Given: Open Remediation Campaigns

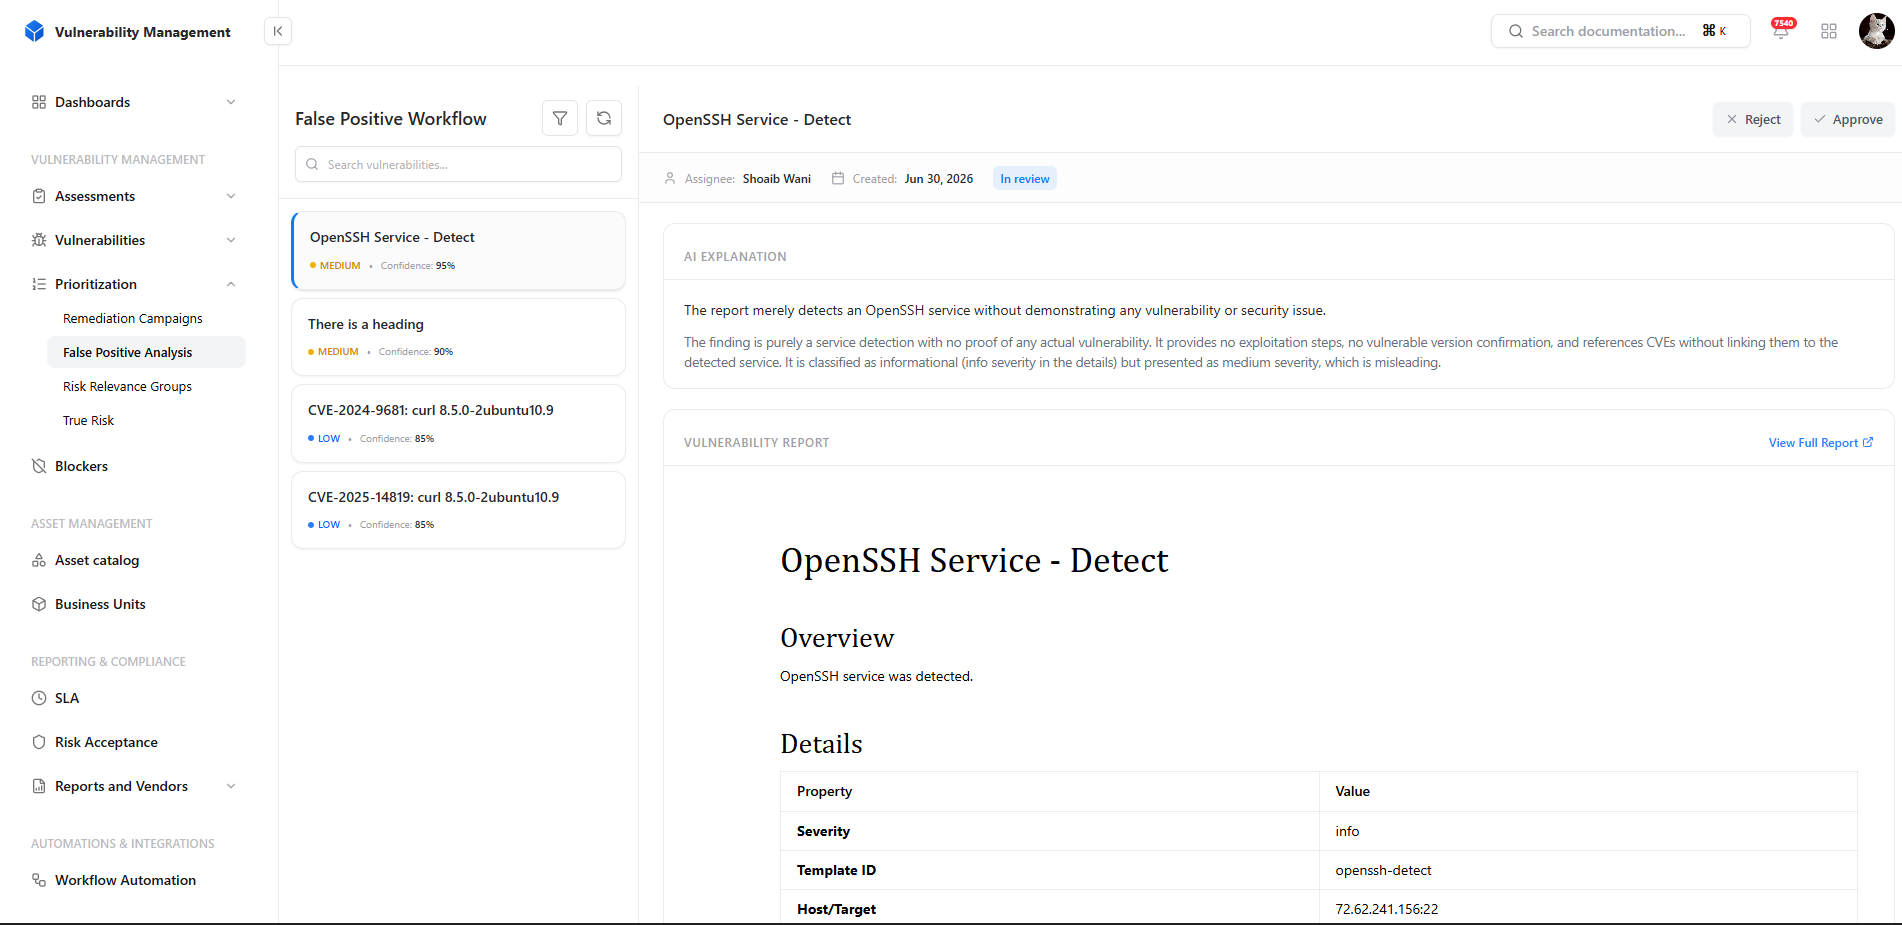Looking at the screenshot, I should point(132,318).
